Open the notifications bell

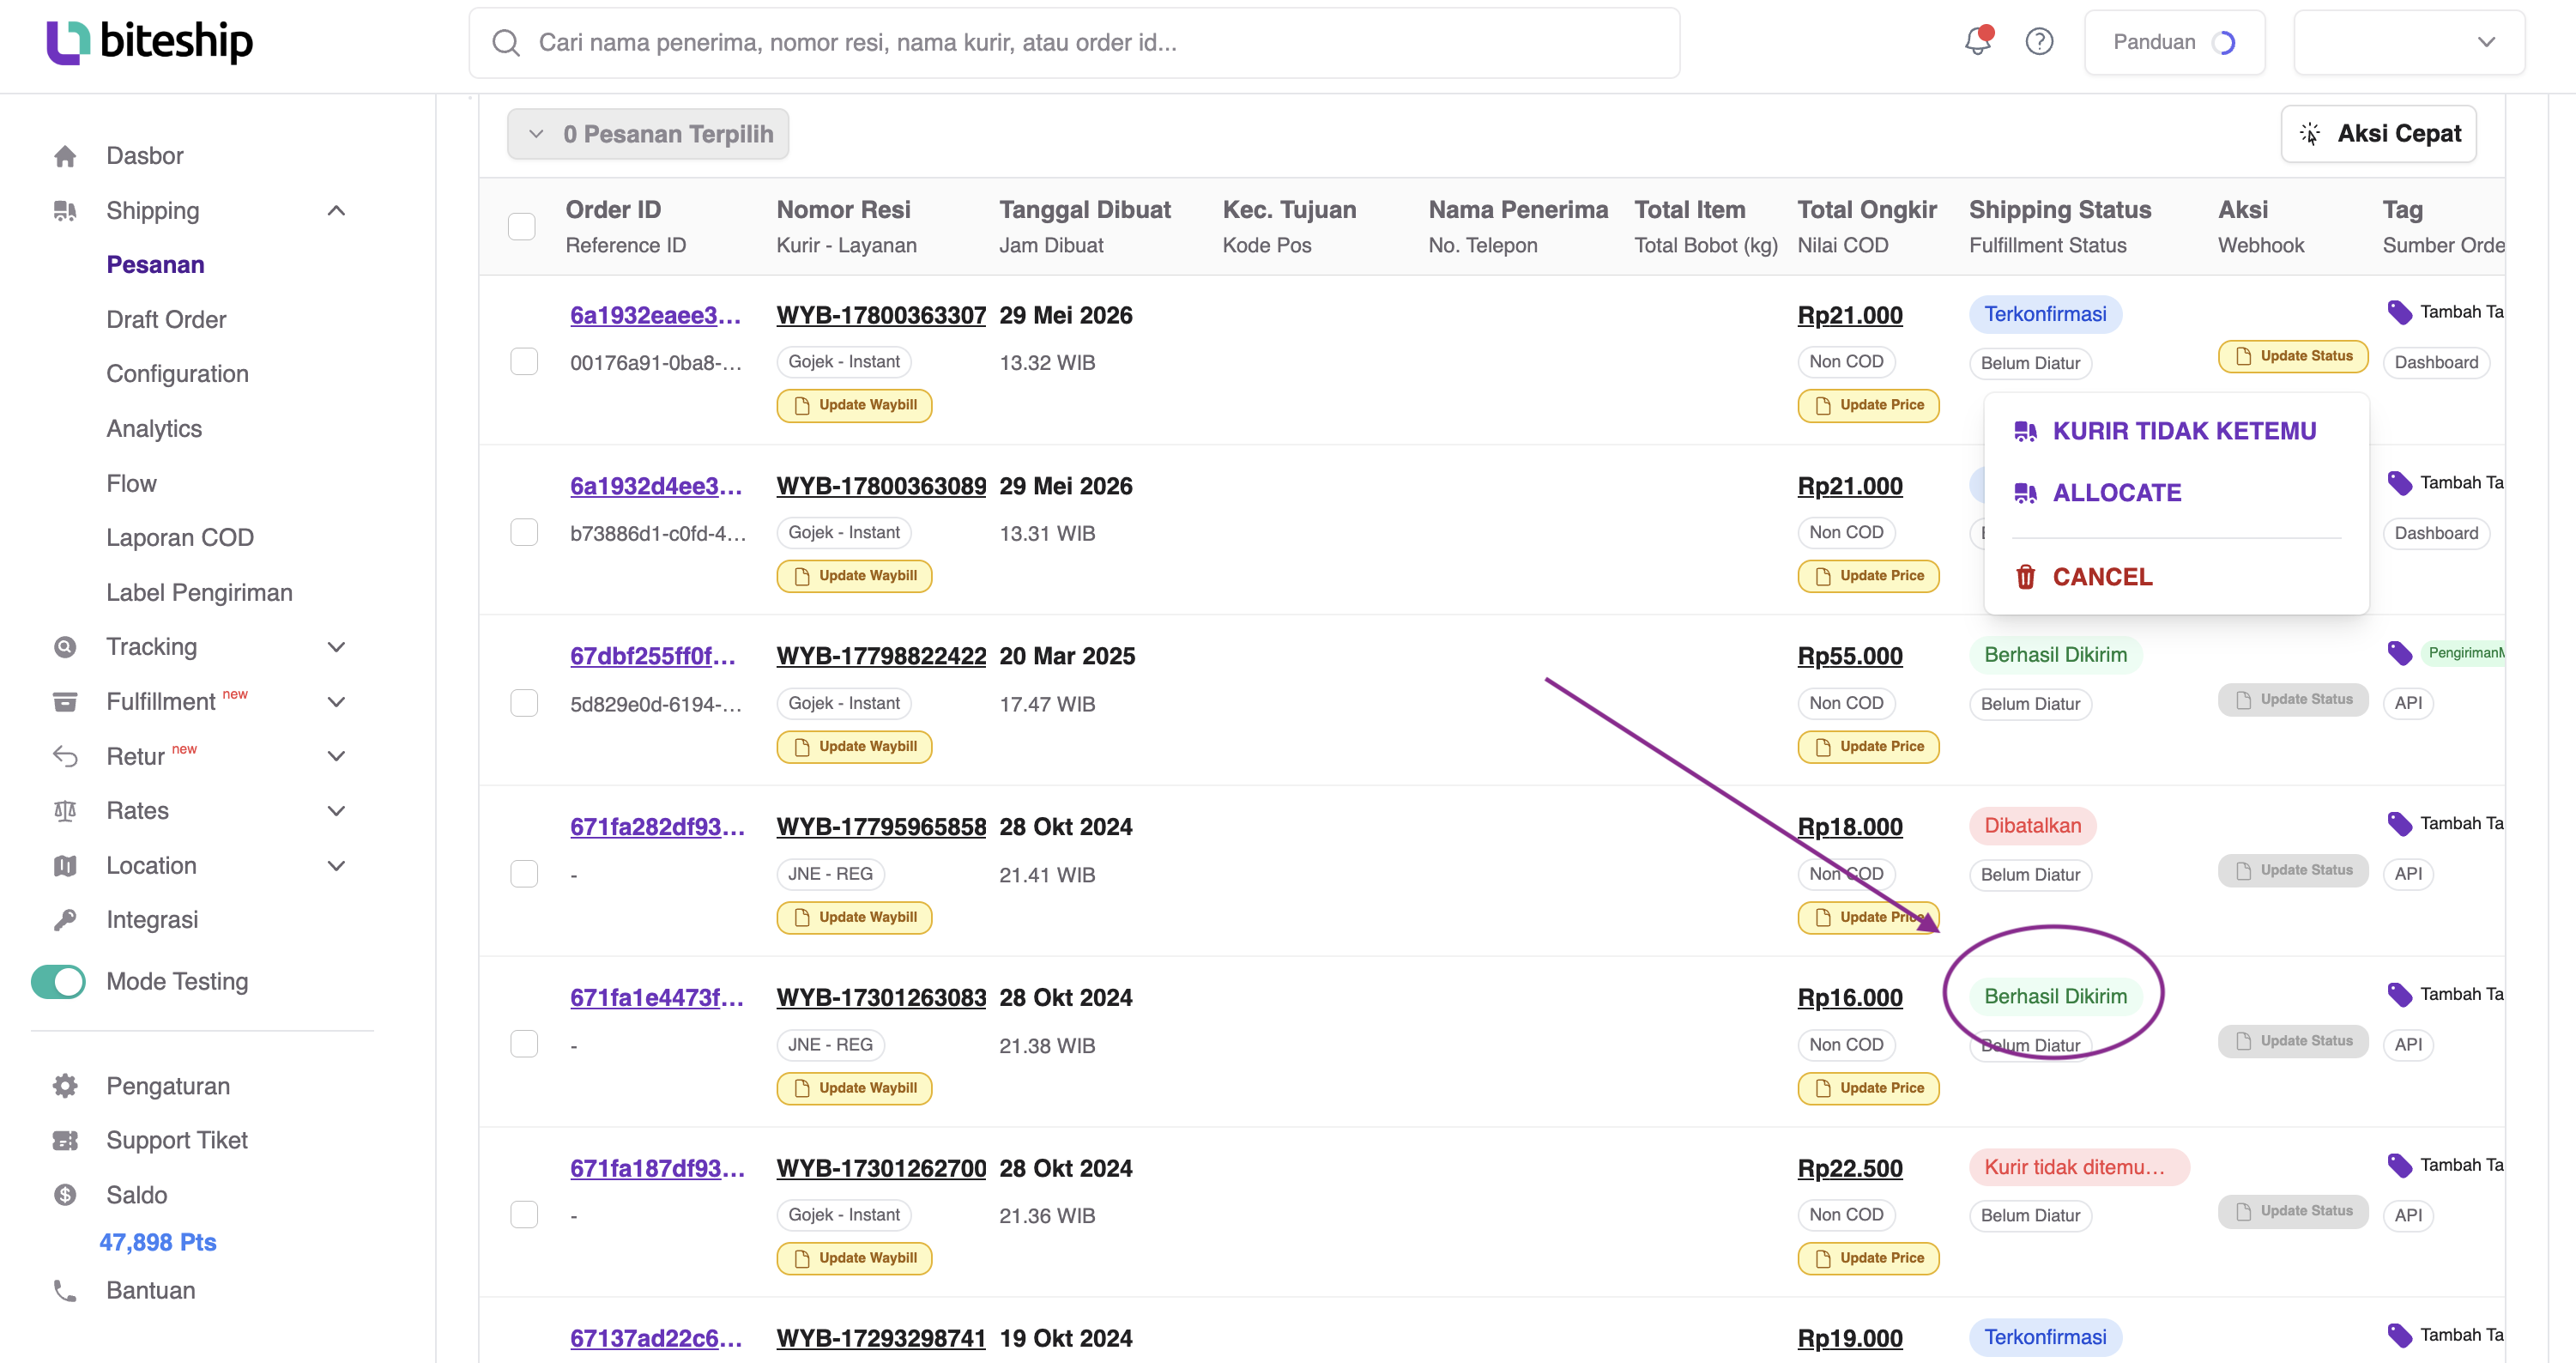tap(1977, 41)
